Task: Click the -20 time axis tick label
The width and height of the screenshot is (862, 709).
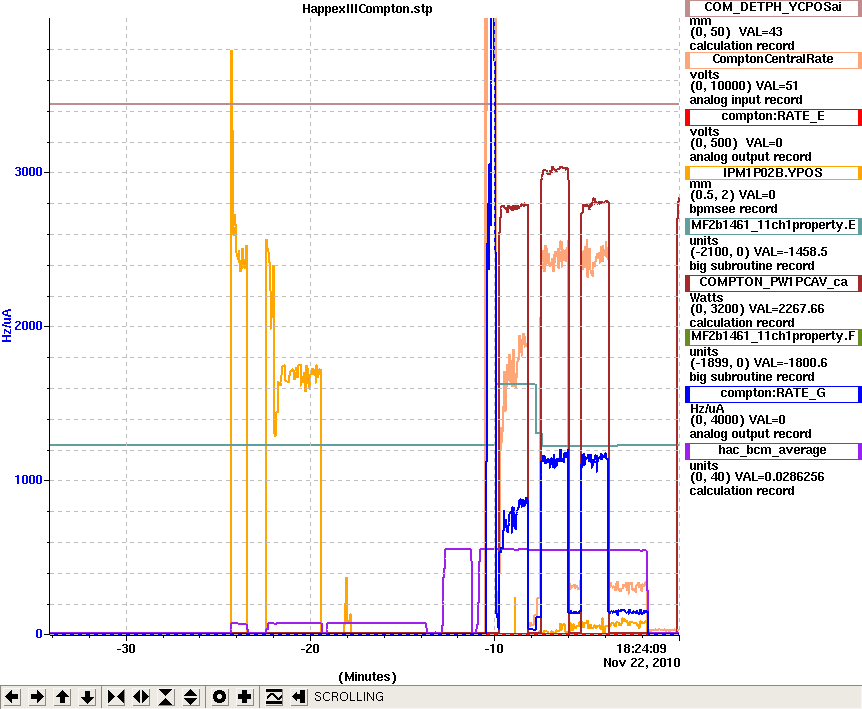Action: click(310, 649)
